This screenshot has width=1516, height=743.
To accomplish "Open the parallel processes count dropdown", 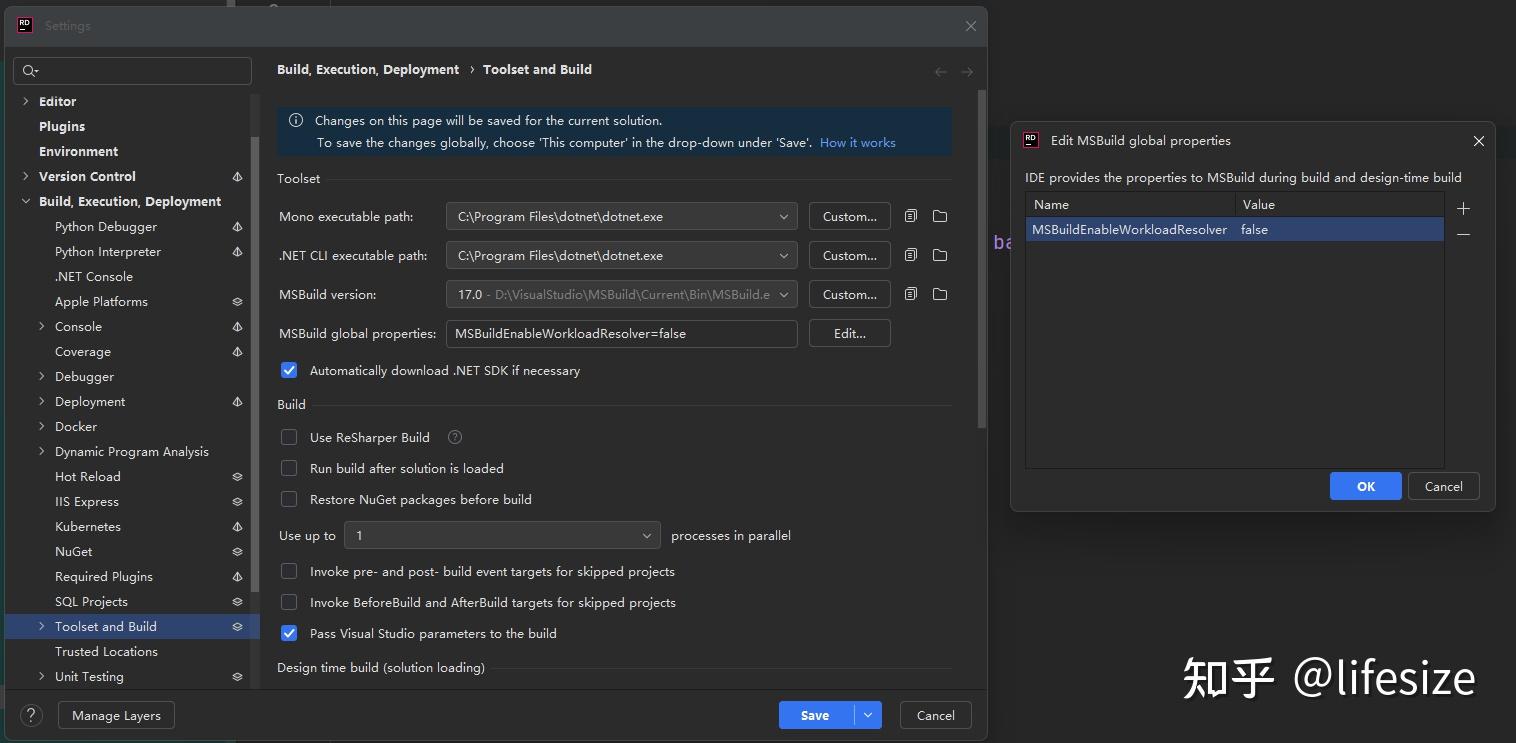I will click(647, 535).
